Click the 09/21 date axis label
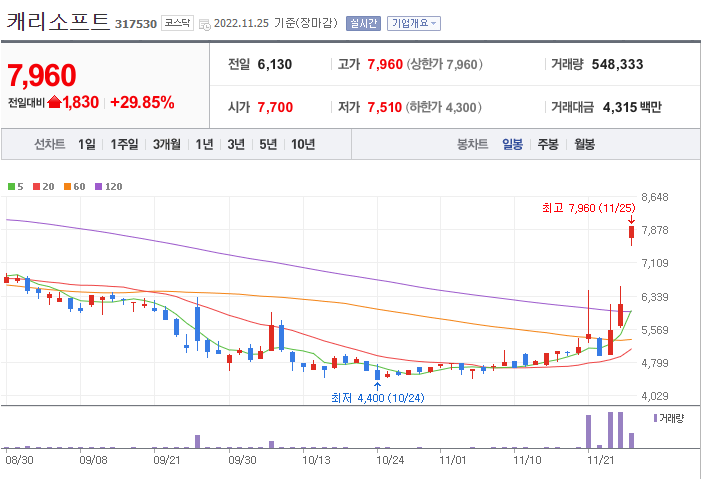 (166, 460)
